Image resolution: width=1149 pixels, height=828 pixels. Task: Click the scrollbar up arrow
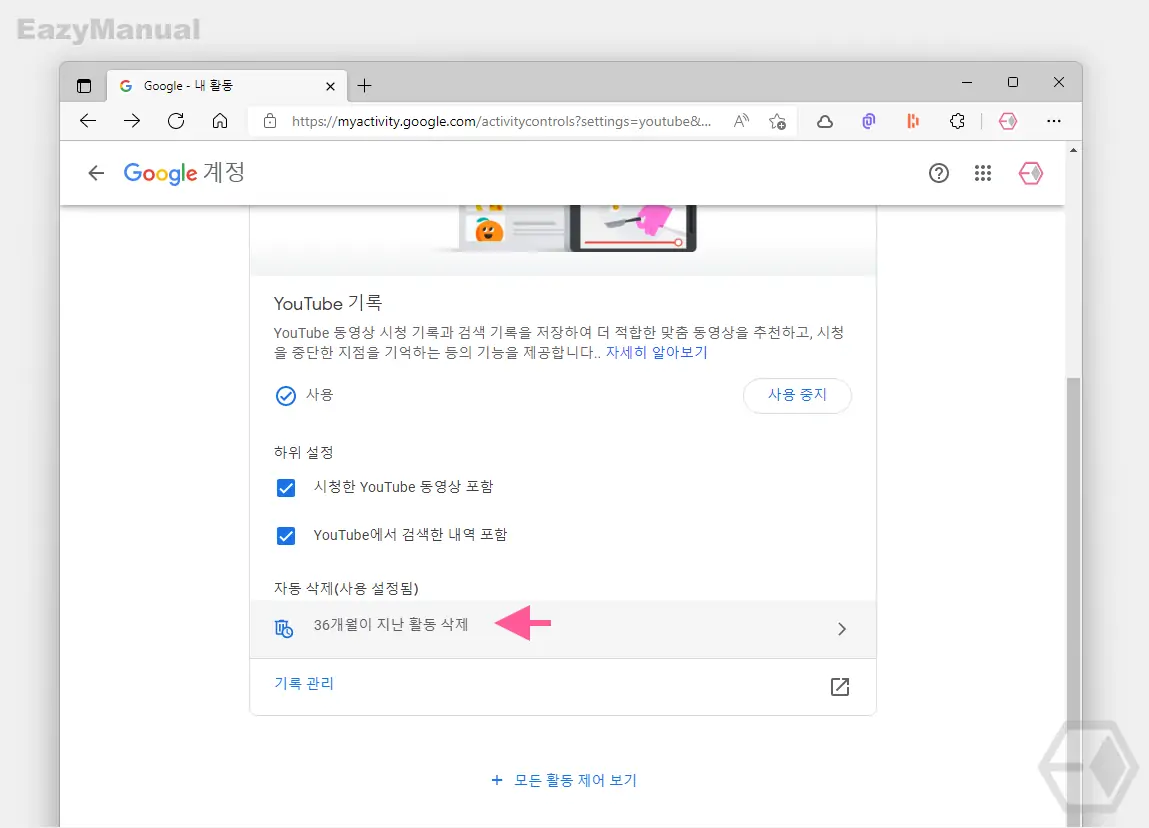1074,149
